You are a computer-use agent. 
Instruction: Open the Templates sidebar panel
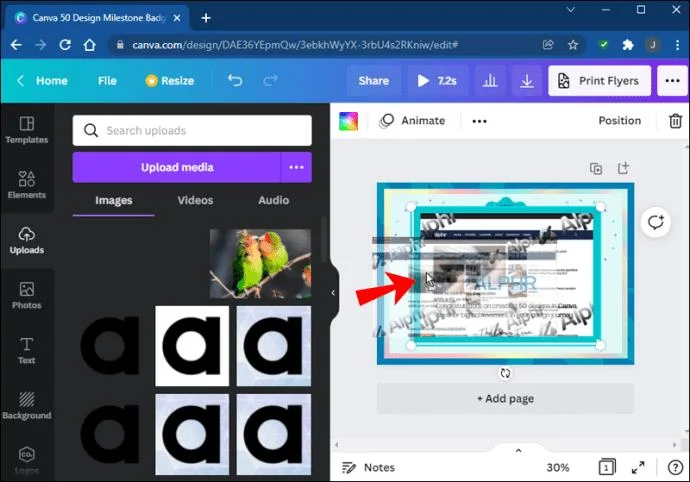[x=26, y=130]
